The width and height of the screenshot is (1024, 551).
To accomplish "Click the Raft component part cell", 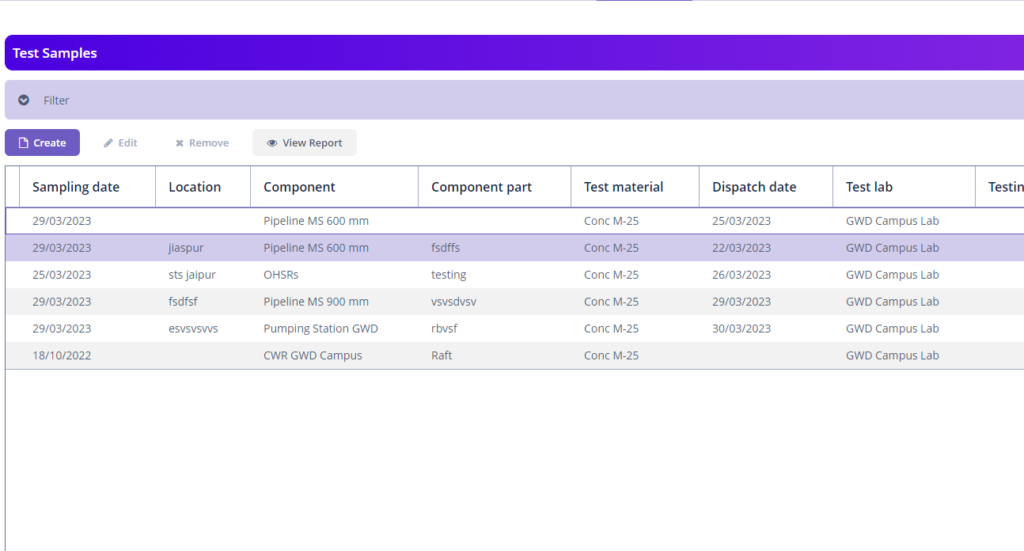I will click(x=442, y=356).
